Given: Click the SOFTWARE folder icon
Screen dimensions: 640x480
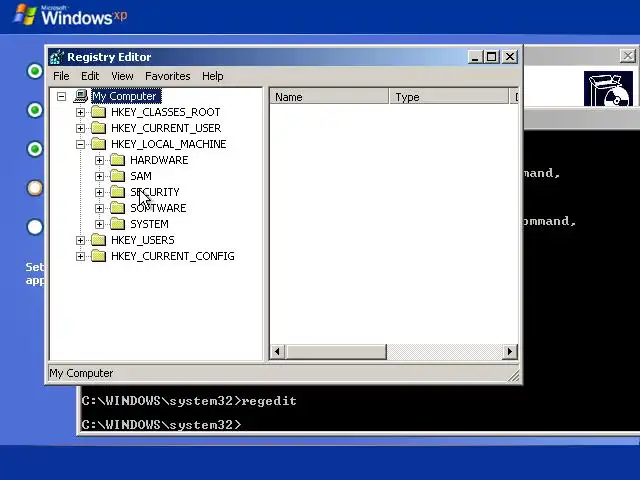Looking at the screenshot, I should click(118, 208).
